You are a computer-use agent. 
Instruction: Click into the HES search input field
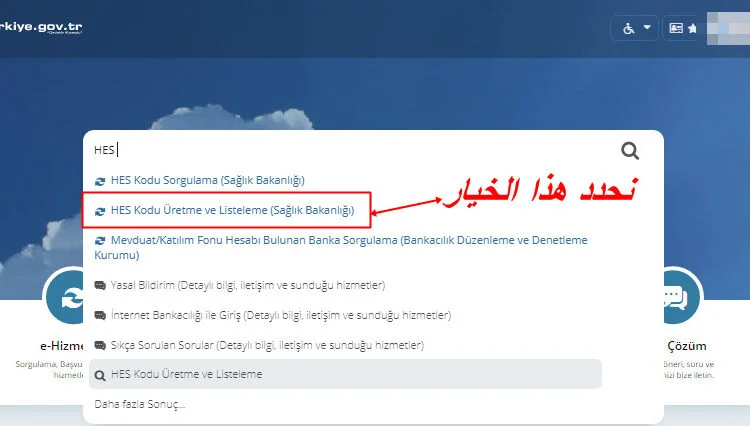click(x=354, y=150)
